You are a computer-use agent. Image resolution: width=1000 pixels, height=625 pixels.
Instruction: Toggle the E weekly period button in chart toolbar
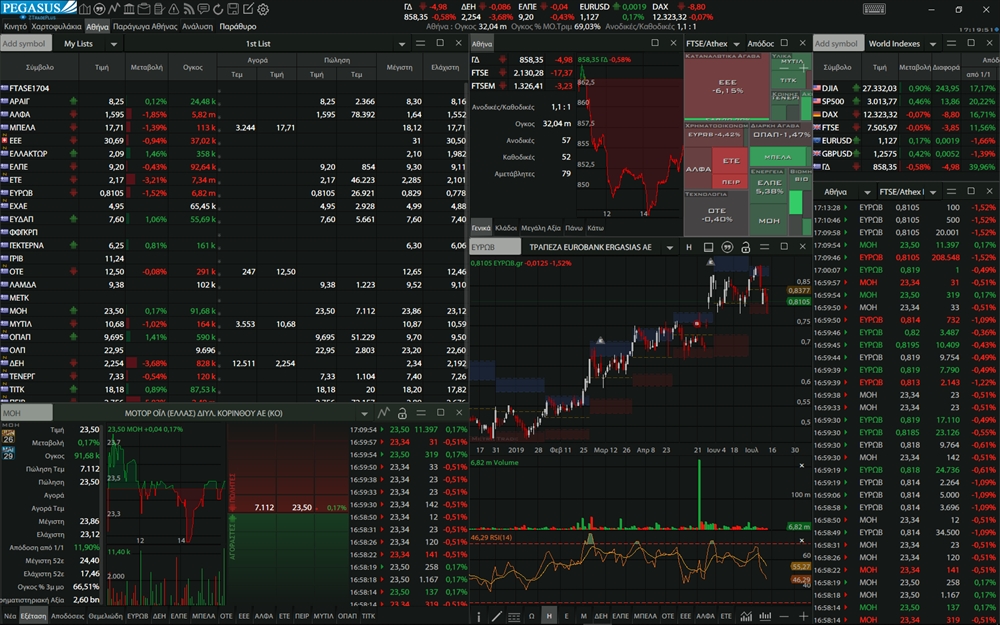coord(566,616)
